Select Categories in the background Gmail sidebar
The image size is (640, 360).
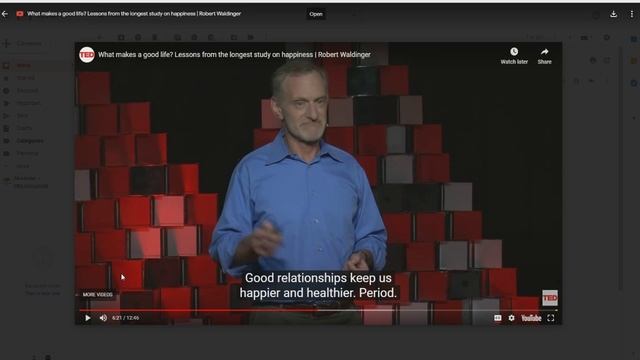[x=30, y=141]
